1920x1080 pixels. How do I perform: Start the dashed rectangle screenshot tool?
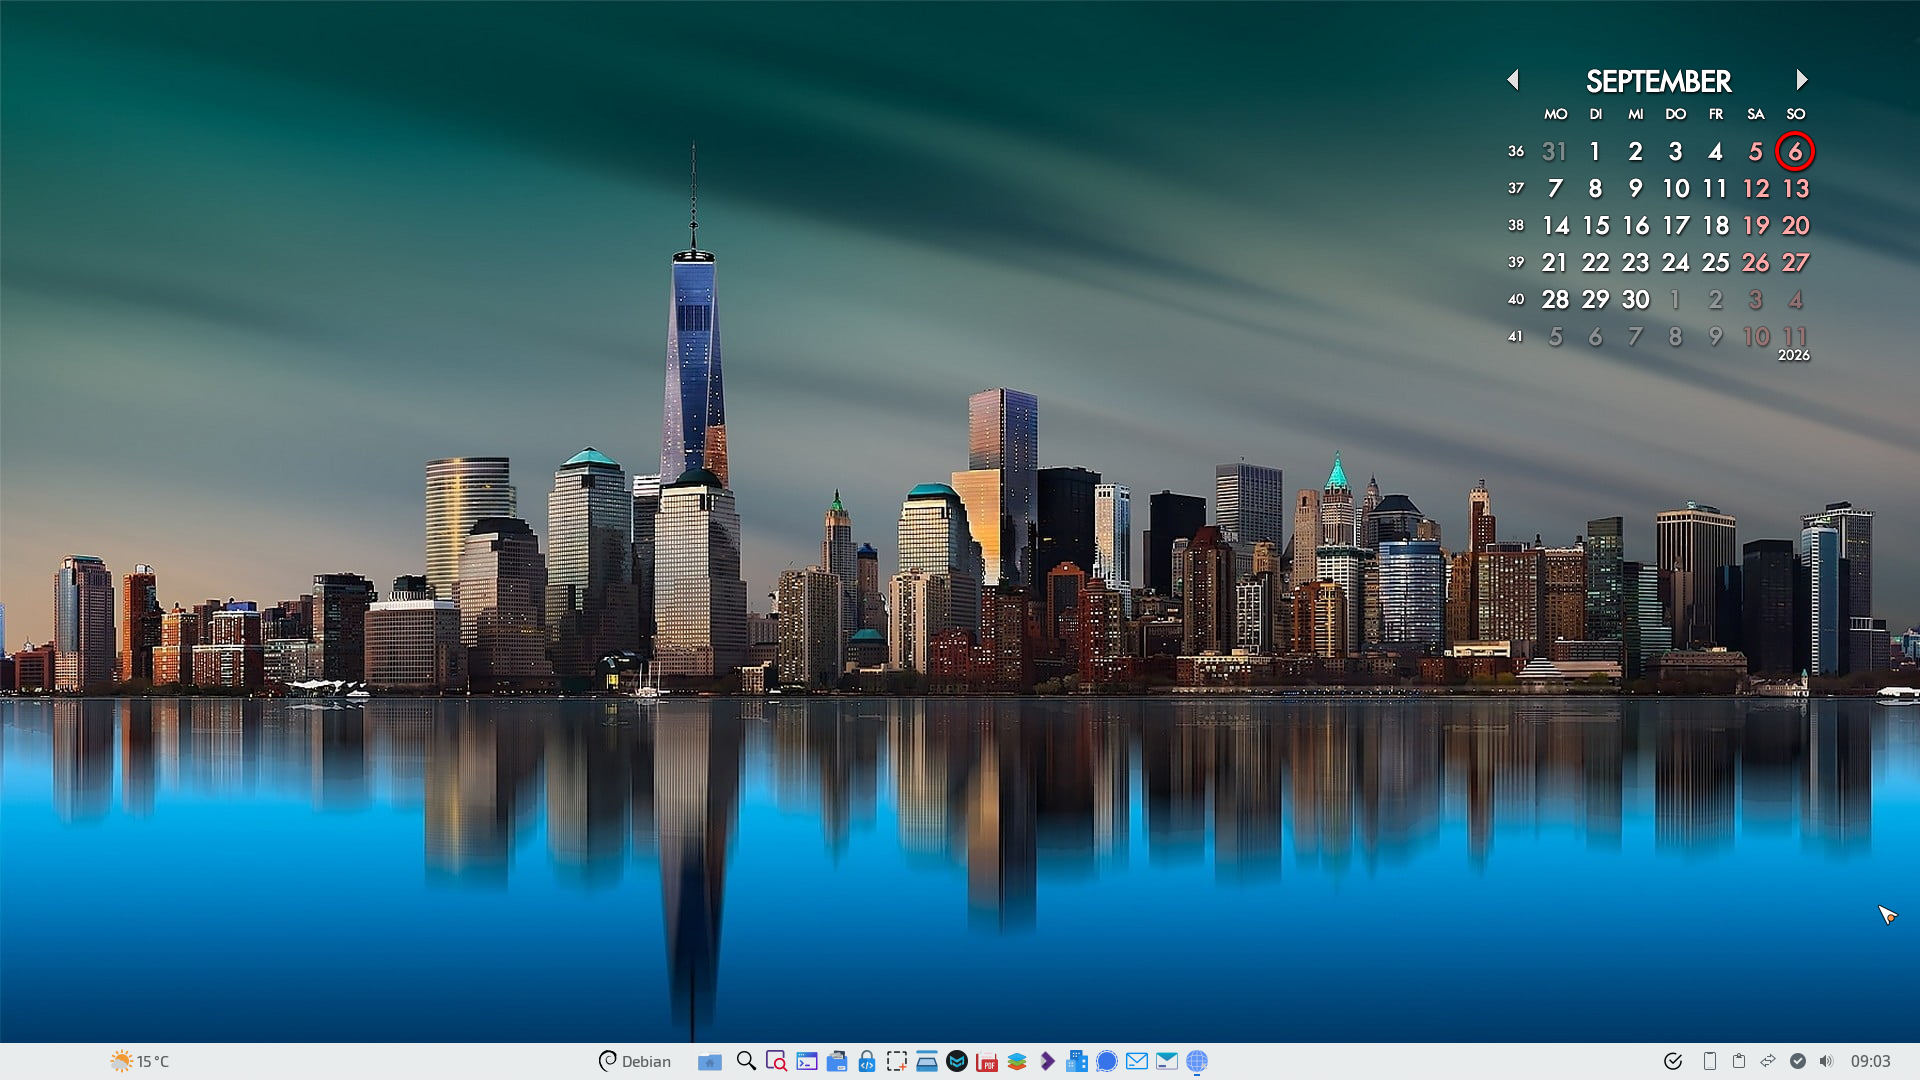[x=897, y=1061]
